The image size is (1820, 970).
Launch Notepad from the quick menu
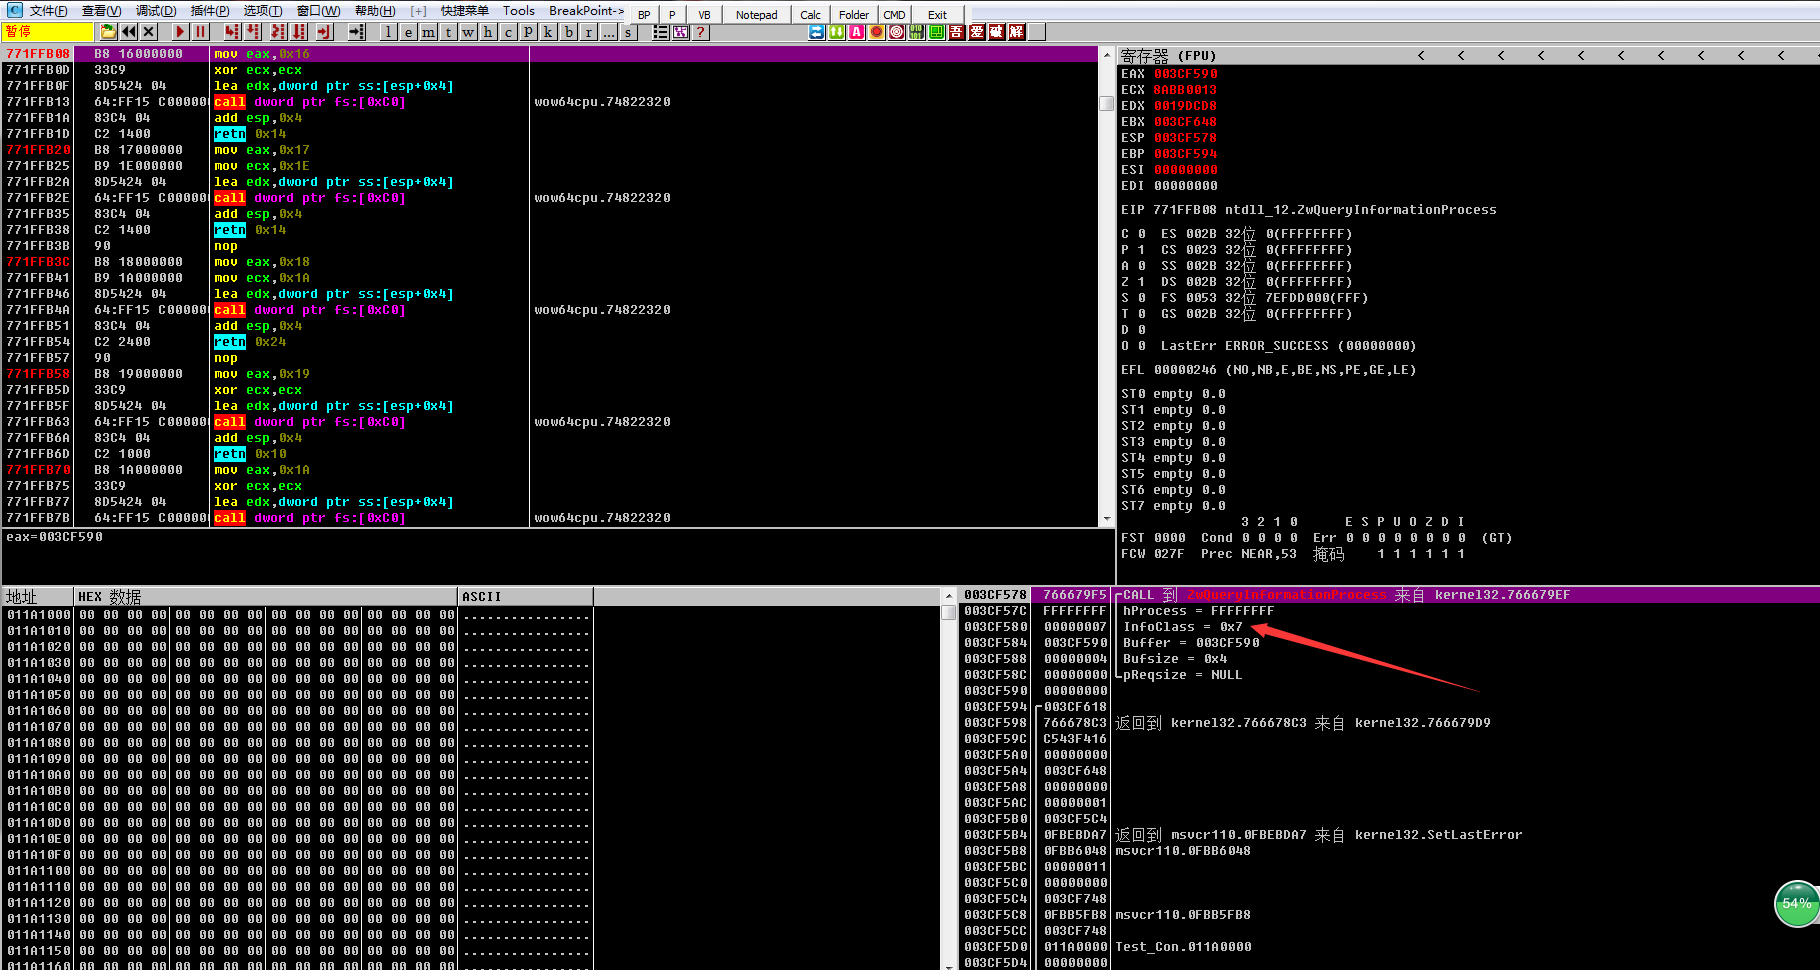(x=756, y=14)
